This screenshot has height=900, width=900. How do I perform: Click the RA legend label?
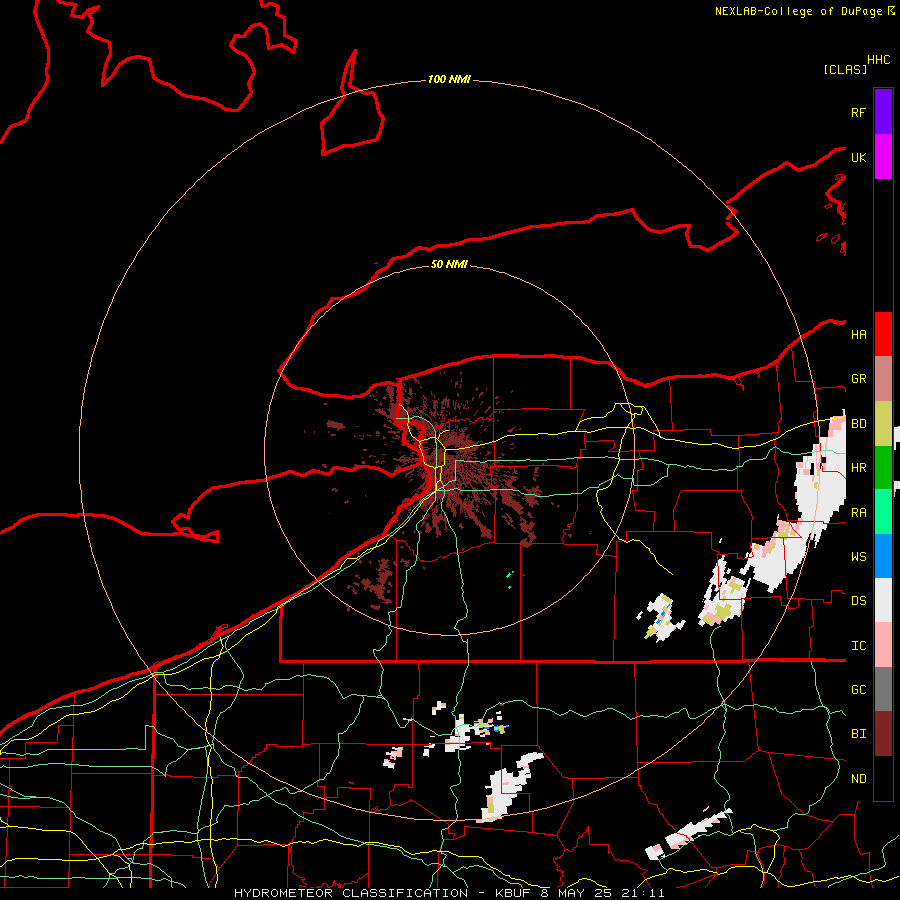click(858, 512)
